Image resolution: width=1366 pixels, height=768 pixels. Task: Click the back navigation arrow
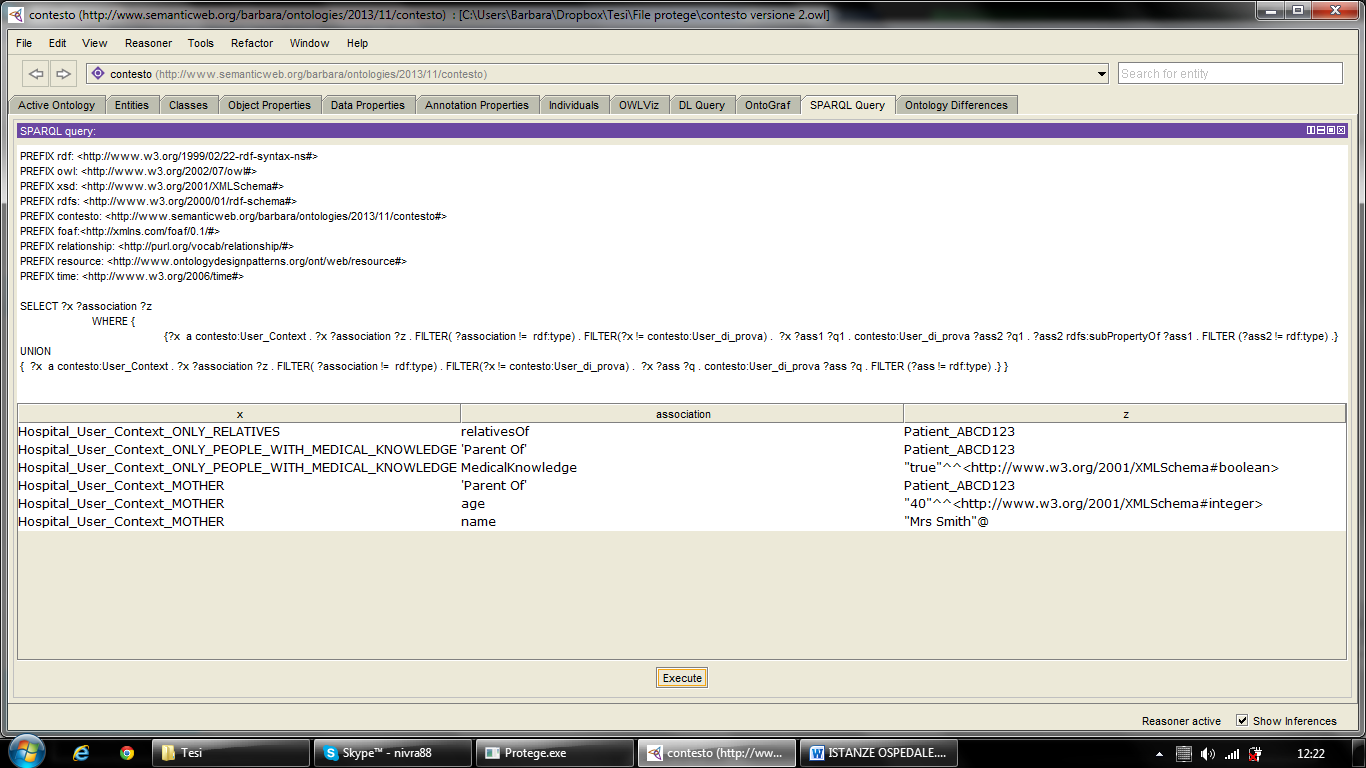click(37, 73)
